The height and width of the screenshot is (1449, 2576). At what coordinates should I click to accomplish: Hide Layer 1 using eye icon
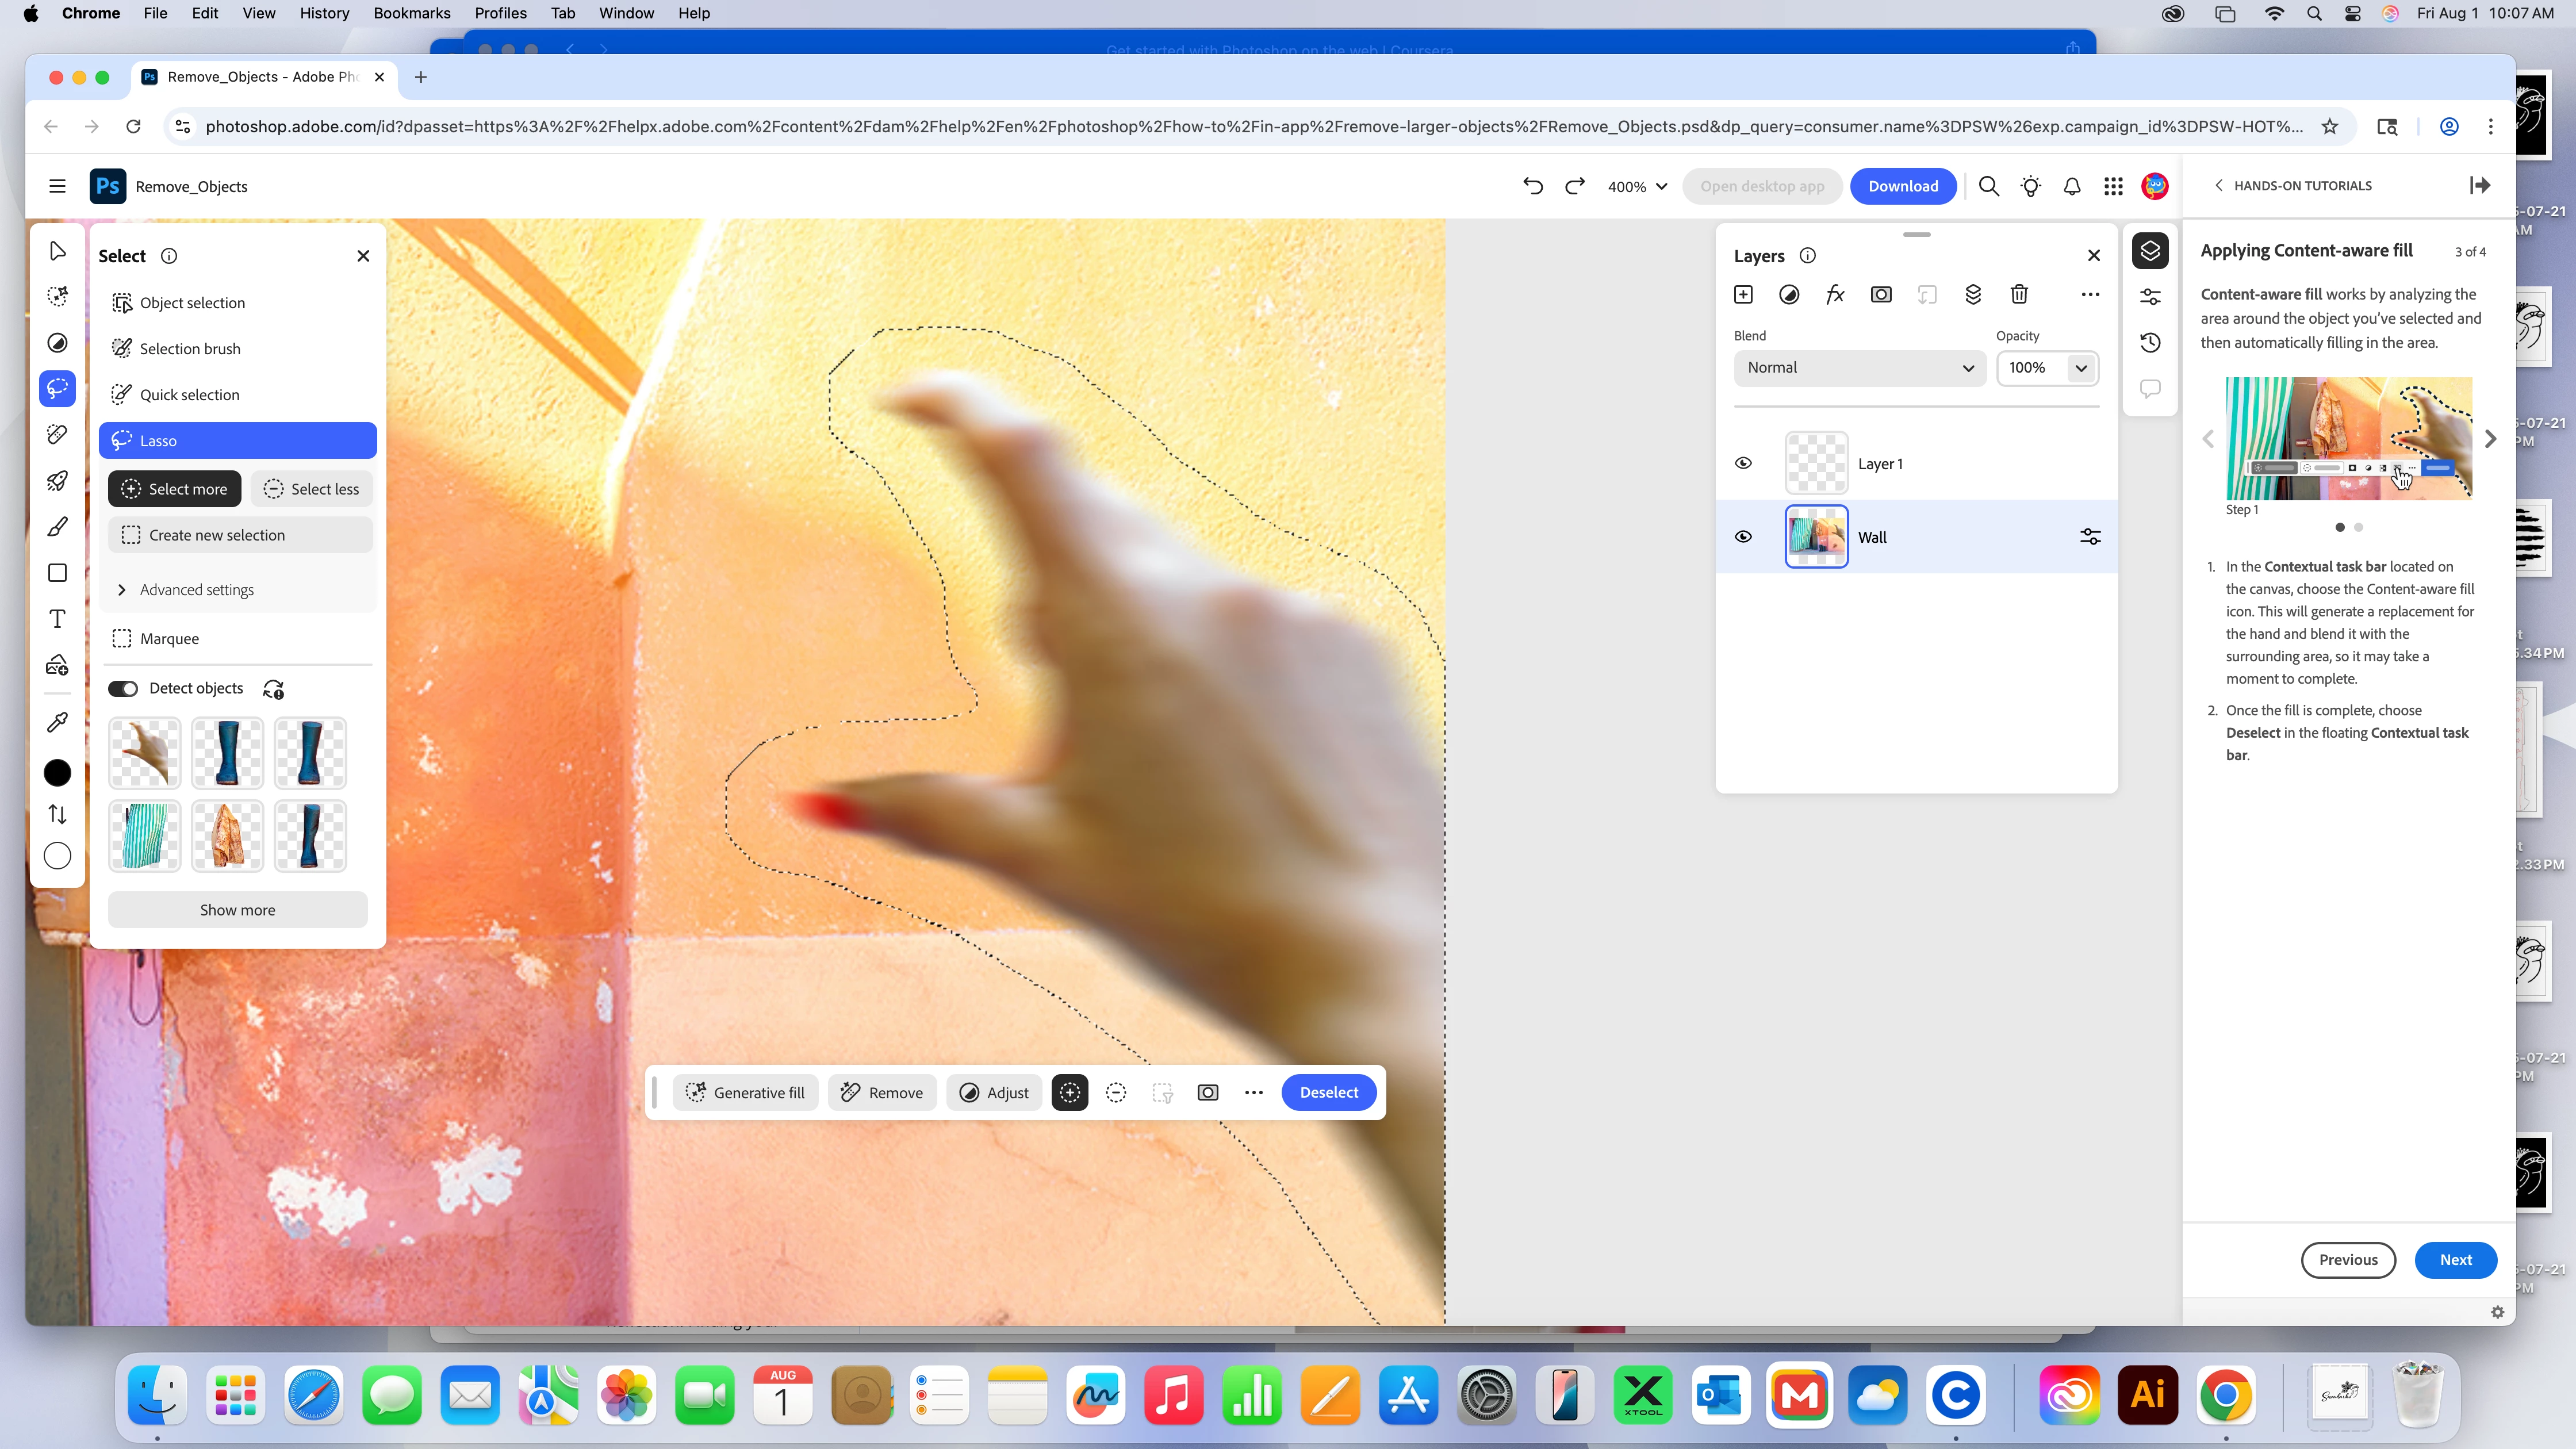(1743, 463)
